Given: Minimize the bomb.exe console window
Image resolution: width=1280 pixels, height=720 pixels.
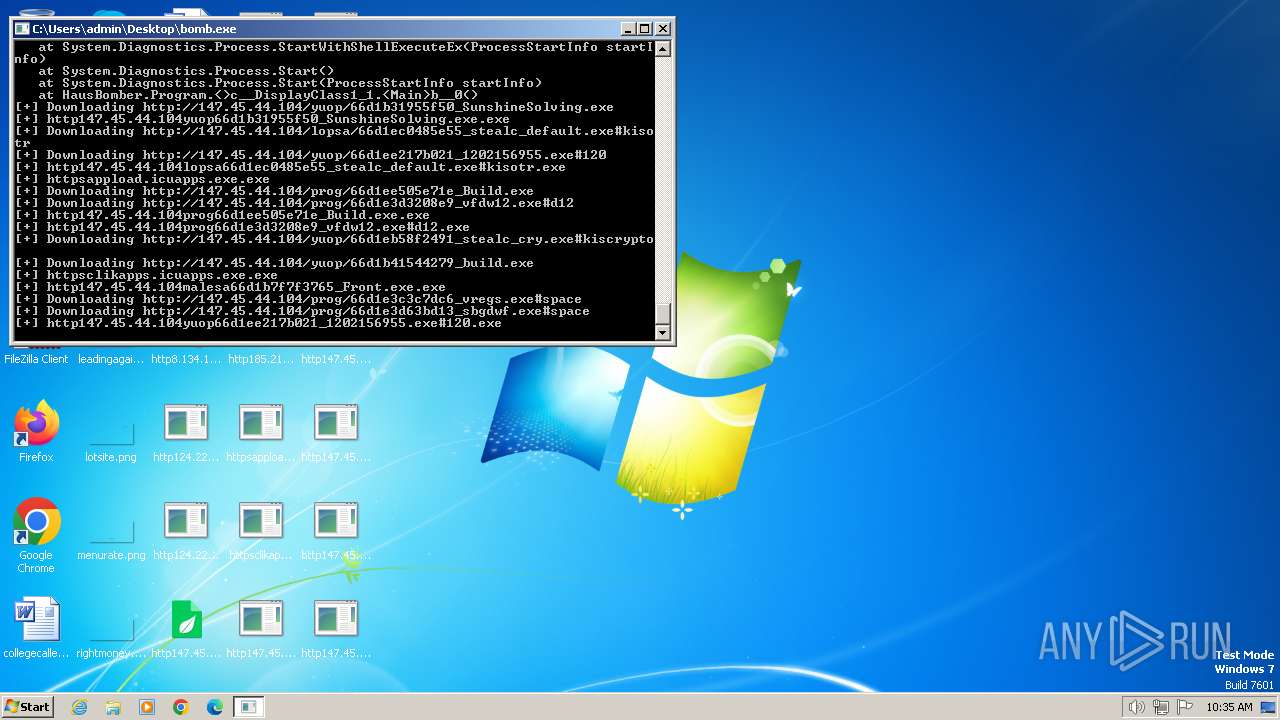Looking at the screenshot, I should 628,29.
